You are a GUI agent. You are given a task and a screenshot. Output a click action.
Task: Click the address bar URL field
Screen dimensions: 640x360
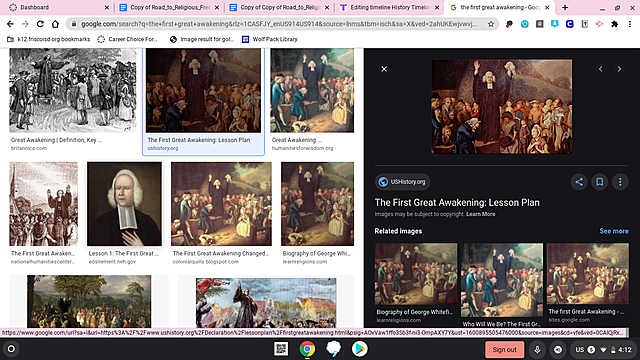click(278, 24)
